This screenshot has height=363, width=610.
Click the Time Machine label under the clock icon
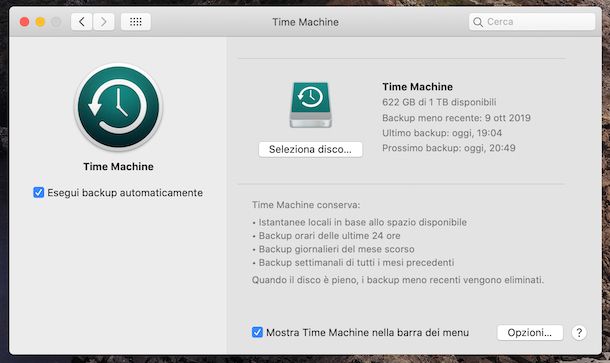[118, 167]
